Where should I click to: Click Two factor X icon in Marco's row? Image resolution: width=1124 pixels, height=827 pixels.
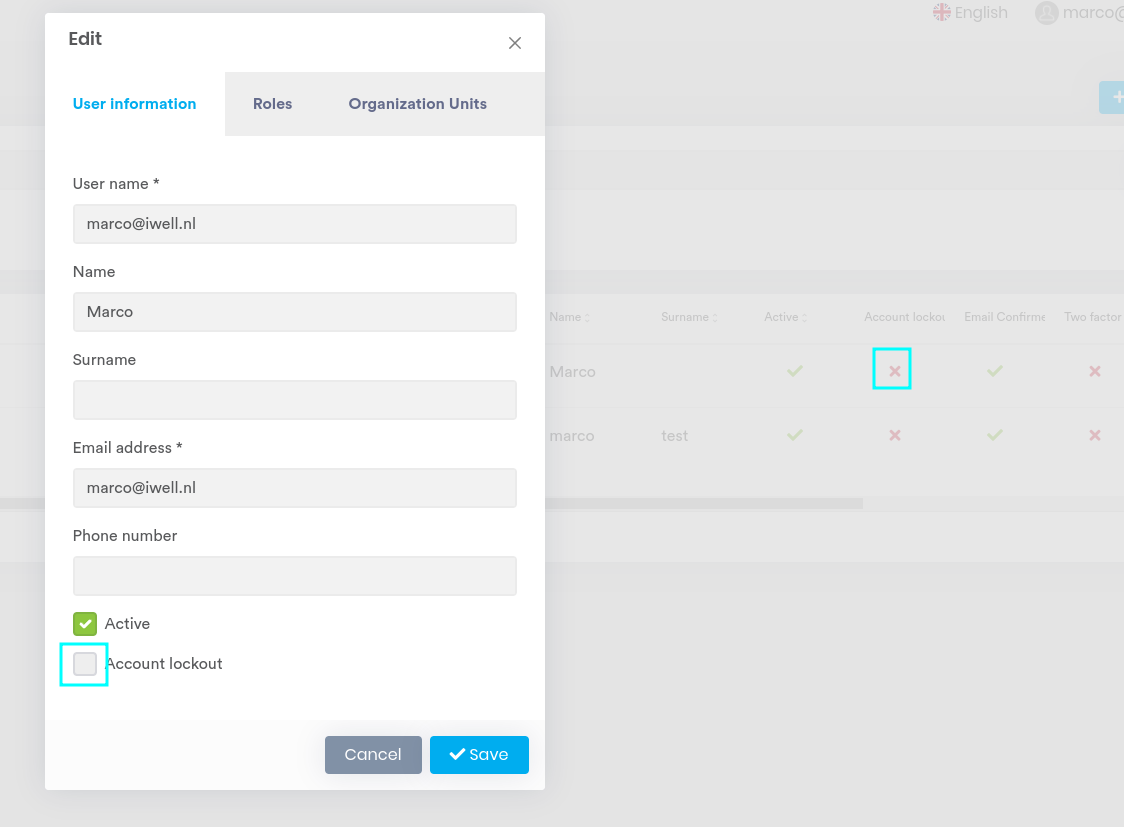(x=1094, y=370)
